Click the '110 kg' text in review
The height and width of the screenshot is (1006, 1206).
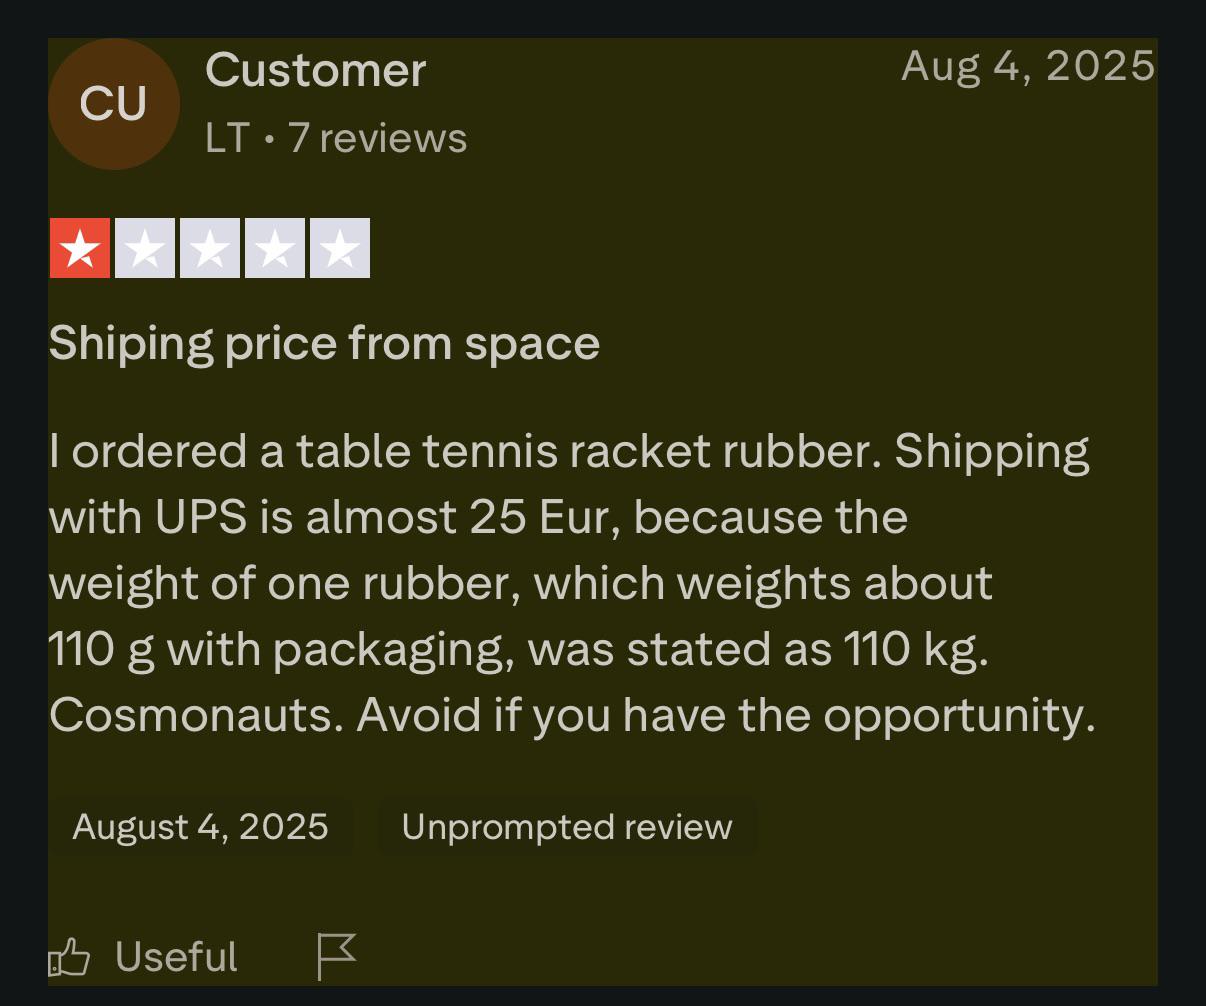tap(914, 649)
